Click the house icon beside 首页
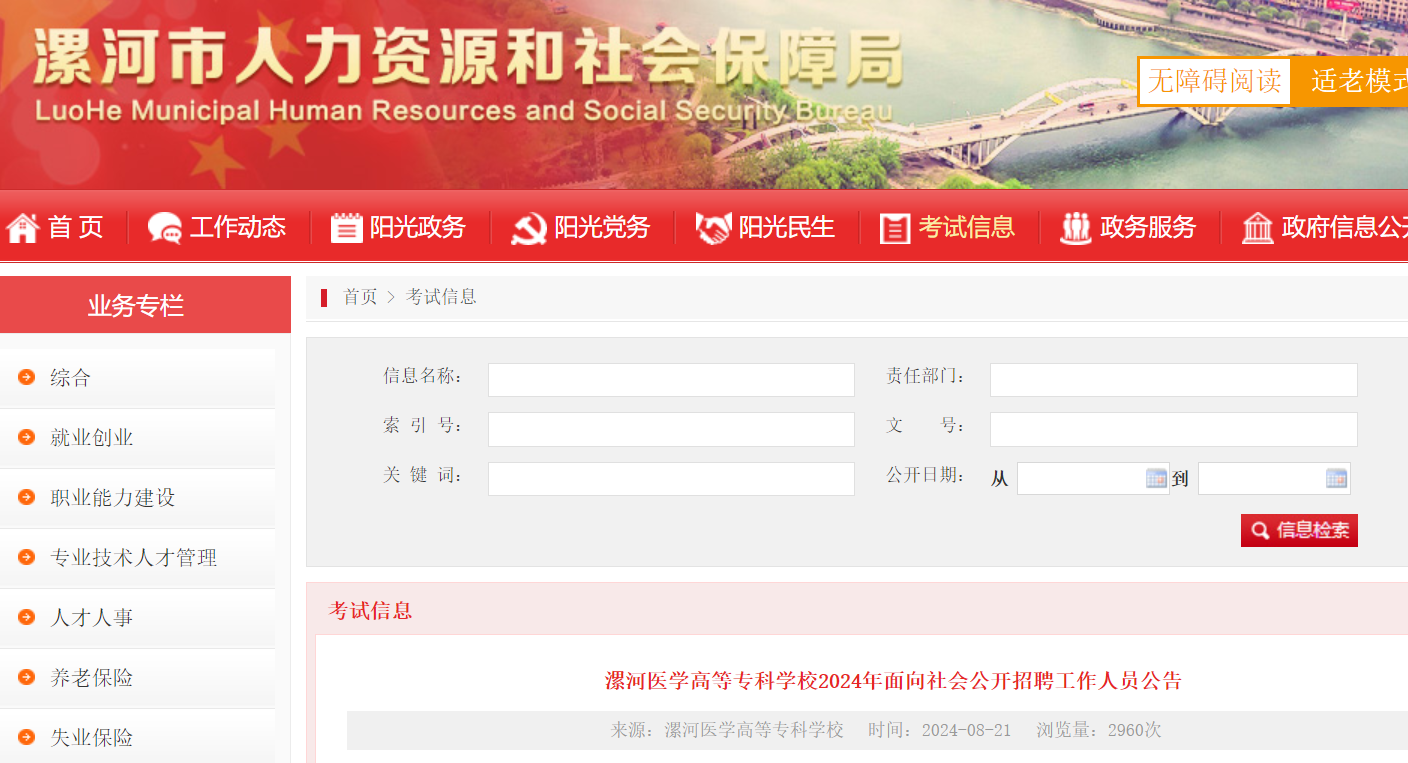 click(22, 228)
